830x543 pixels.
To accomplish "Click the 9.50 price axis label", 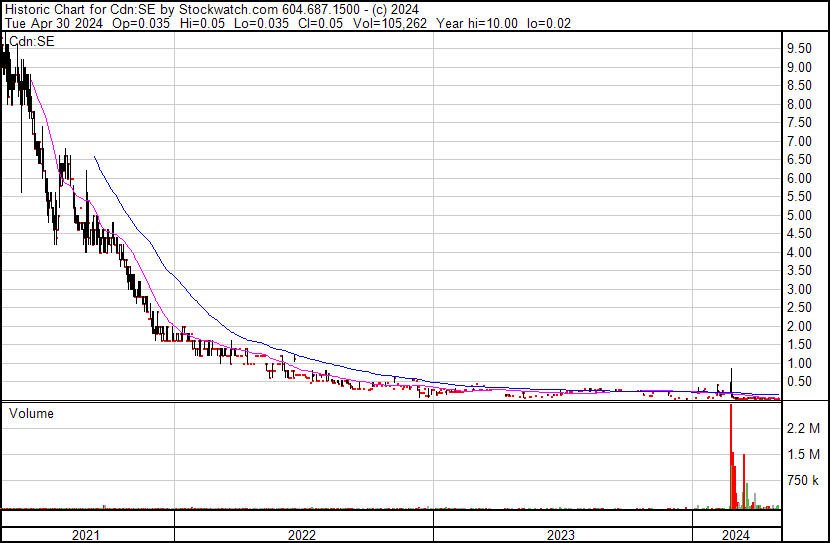I will [798, 49].
